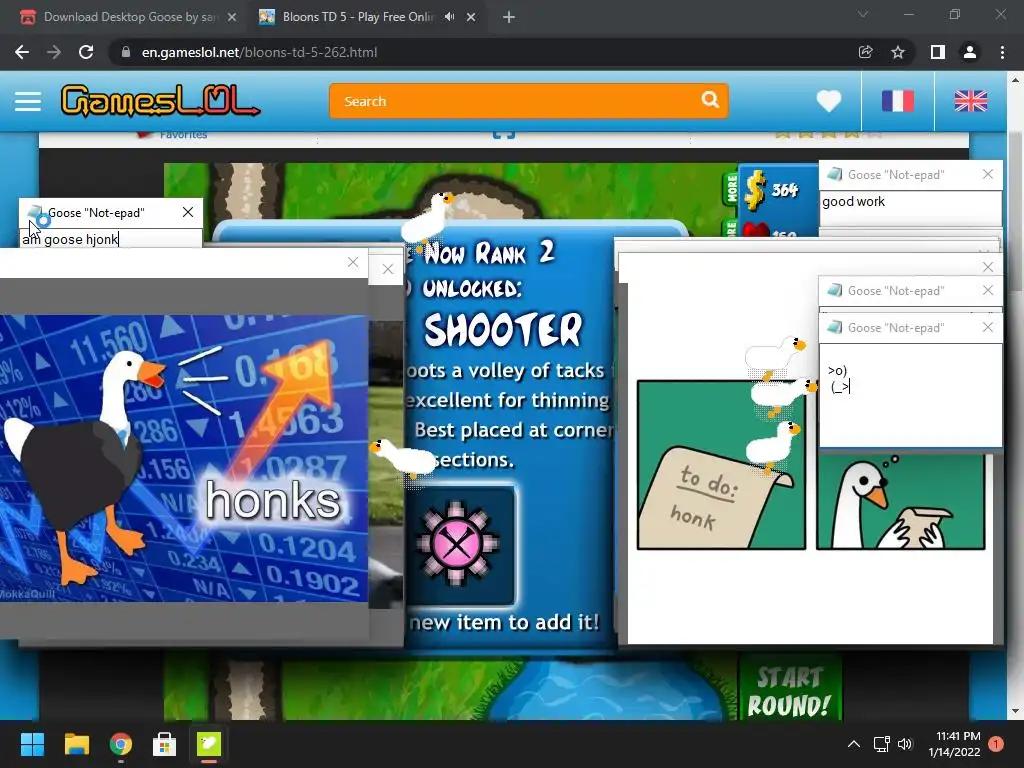1024x768 pixels.
Task: Open favorites with the heart icon
Action: 829,101
